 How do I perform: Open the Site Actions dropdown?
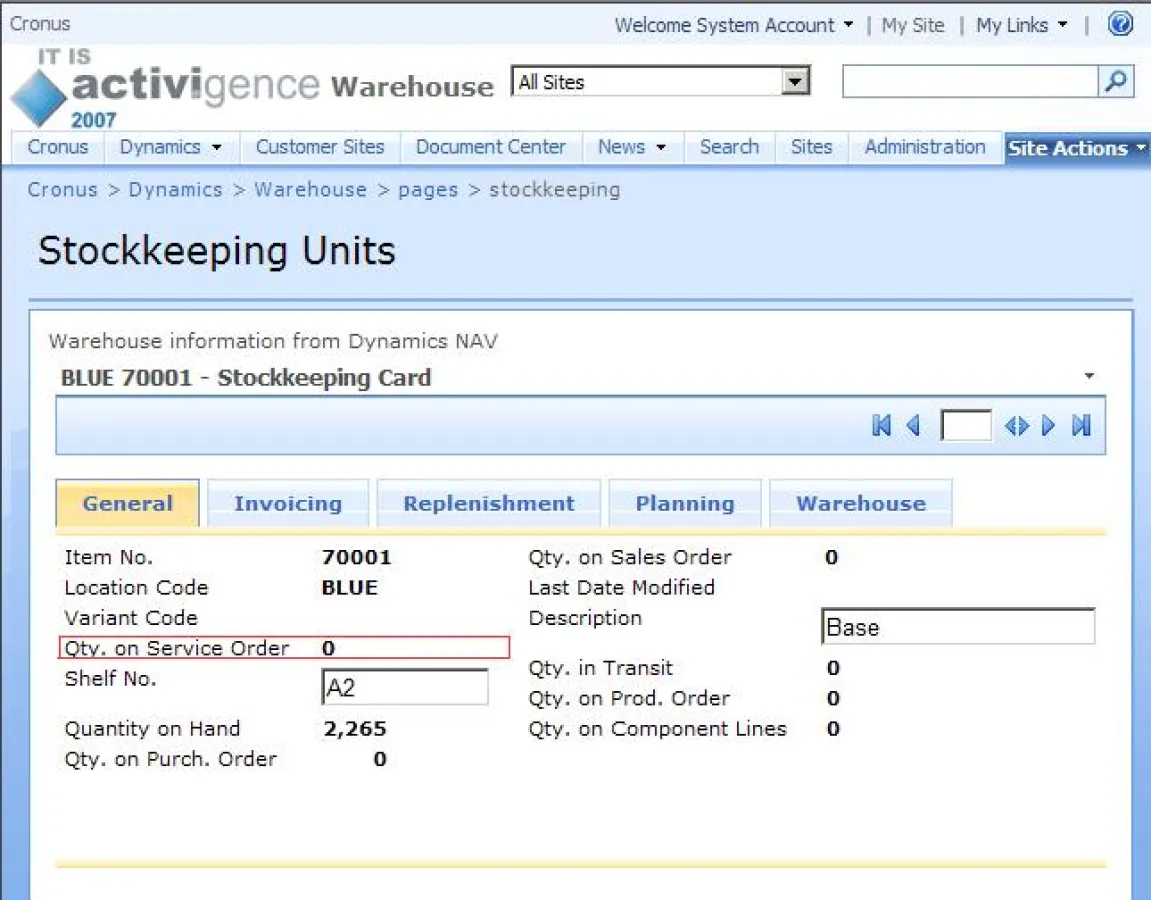[x=1076, y=148]
